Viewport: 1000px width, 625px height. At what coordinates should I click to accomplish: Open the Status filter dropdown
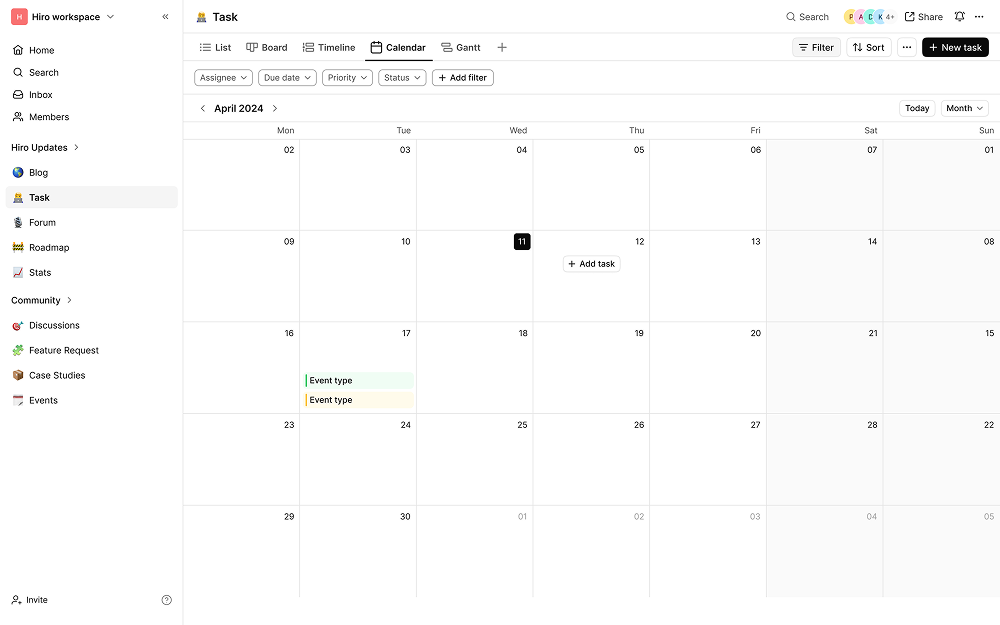coord(402,78)
